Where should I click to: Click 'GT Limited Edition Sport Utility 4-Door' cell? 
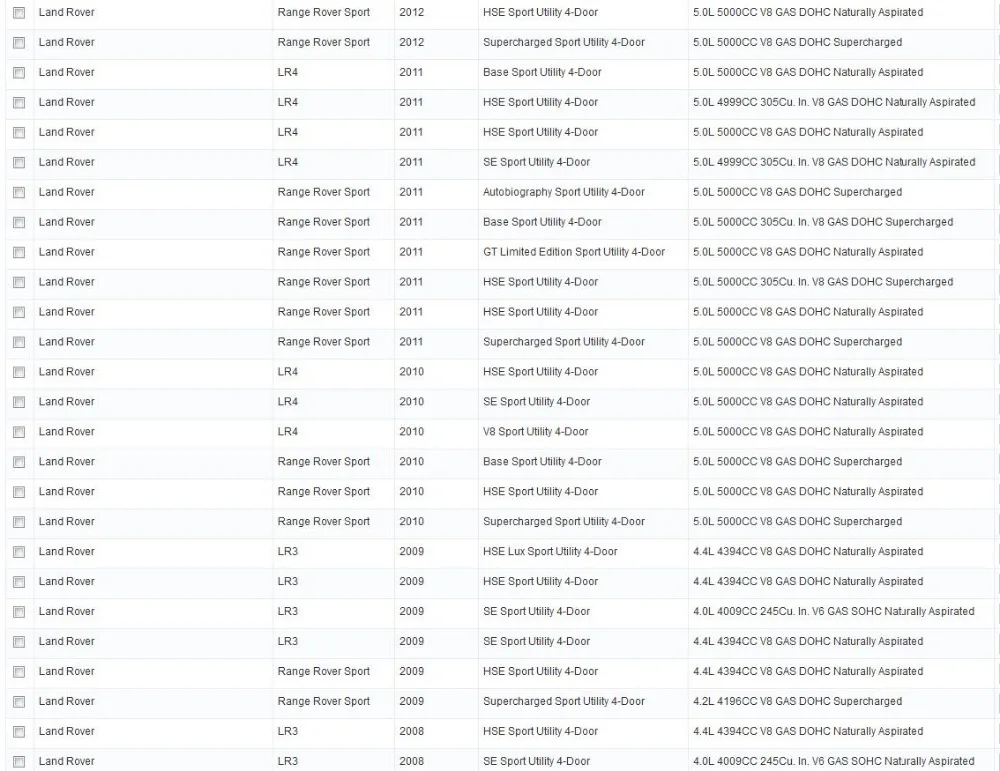(574, 252)
